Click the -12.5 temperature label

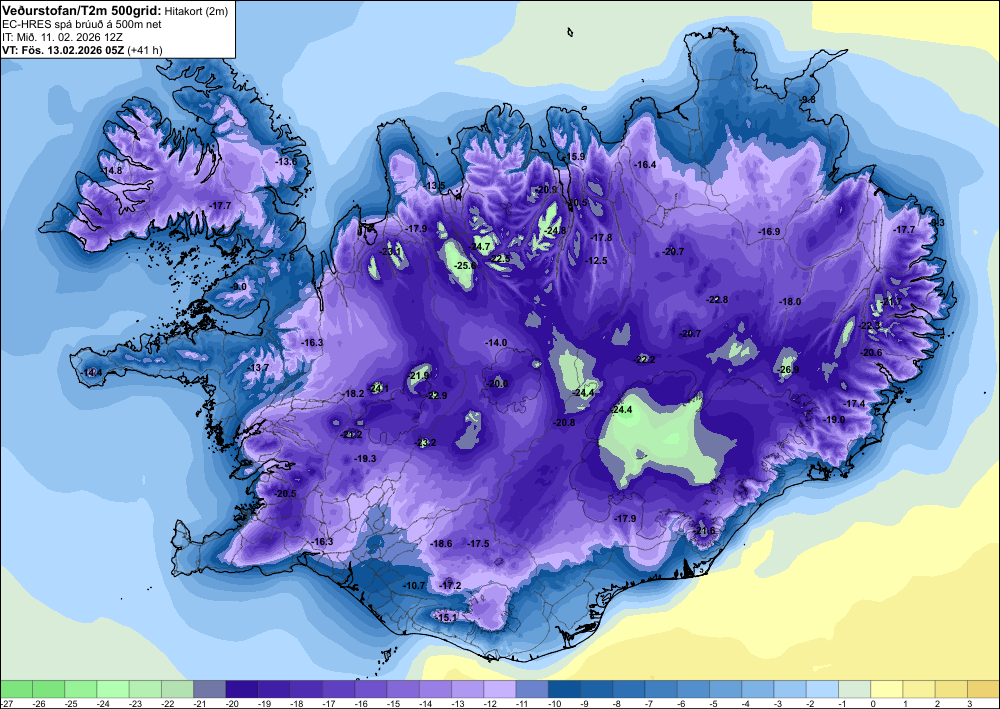596,261
